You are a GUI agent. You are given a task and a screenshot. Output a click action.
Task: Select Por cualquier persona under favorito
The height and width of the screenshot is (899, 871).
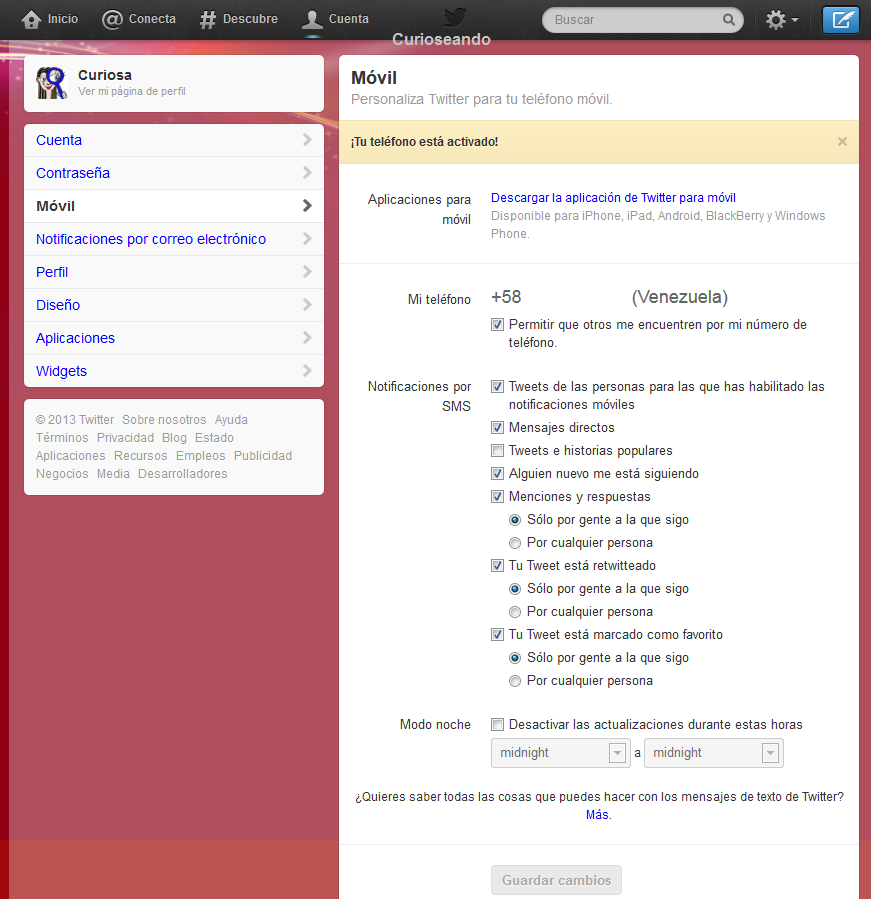(515, 681)
